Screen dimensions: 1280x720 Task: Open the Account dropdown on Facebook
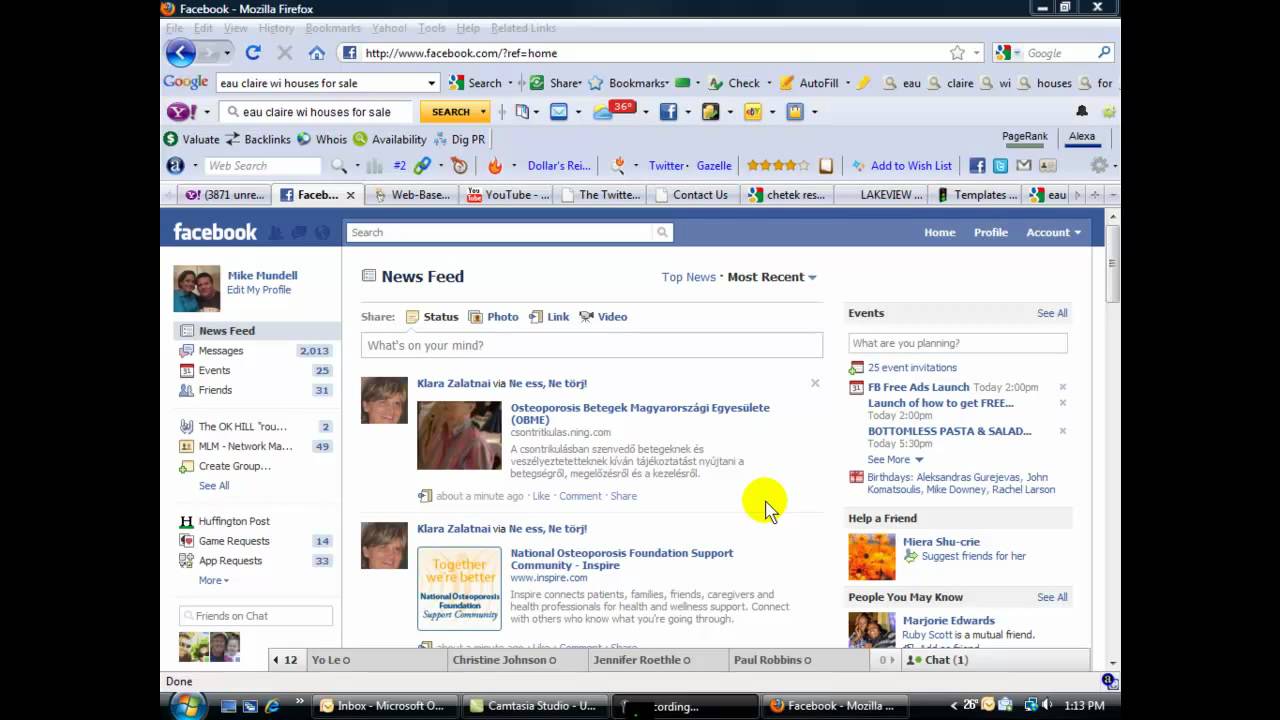click(x=1053, y=232)
